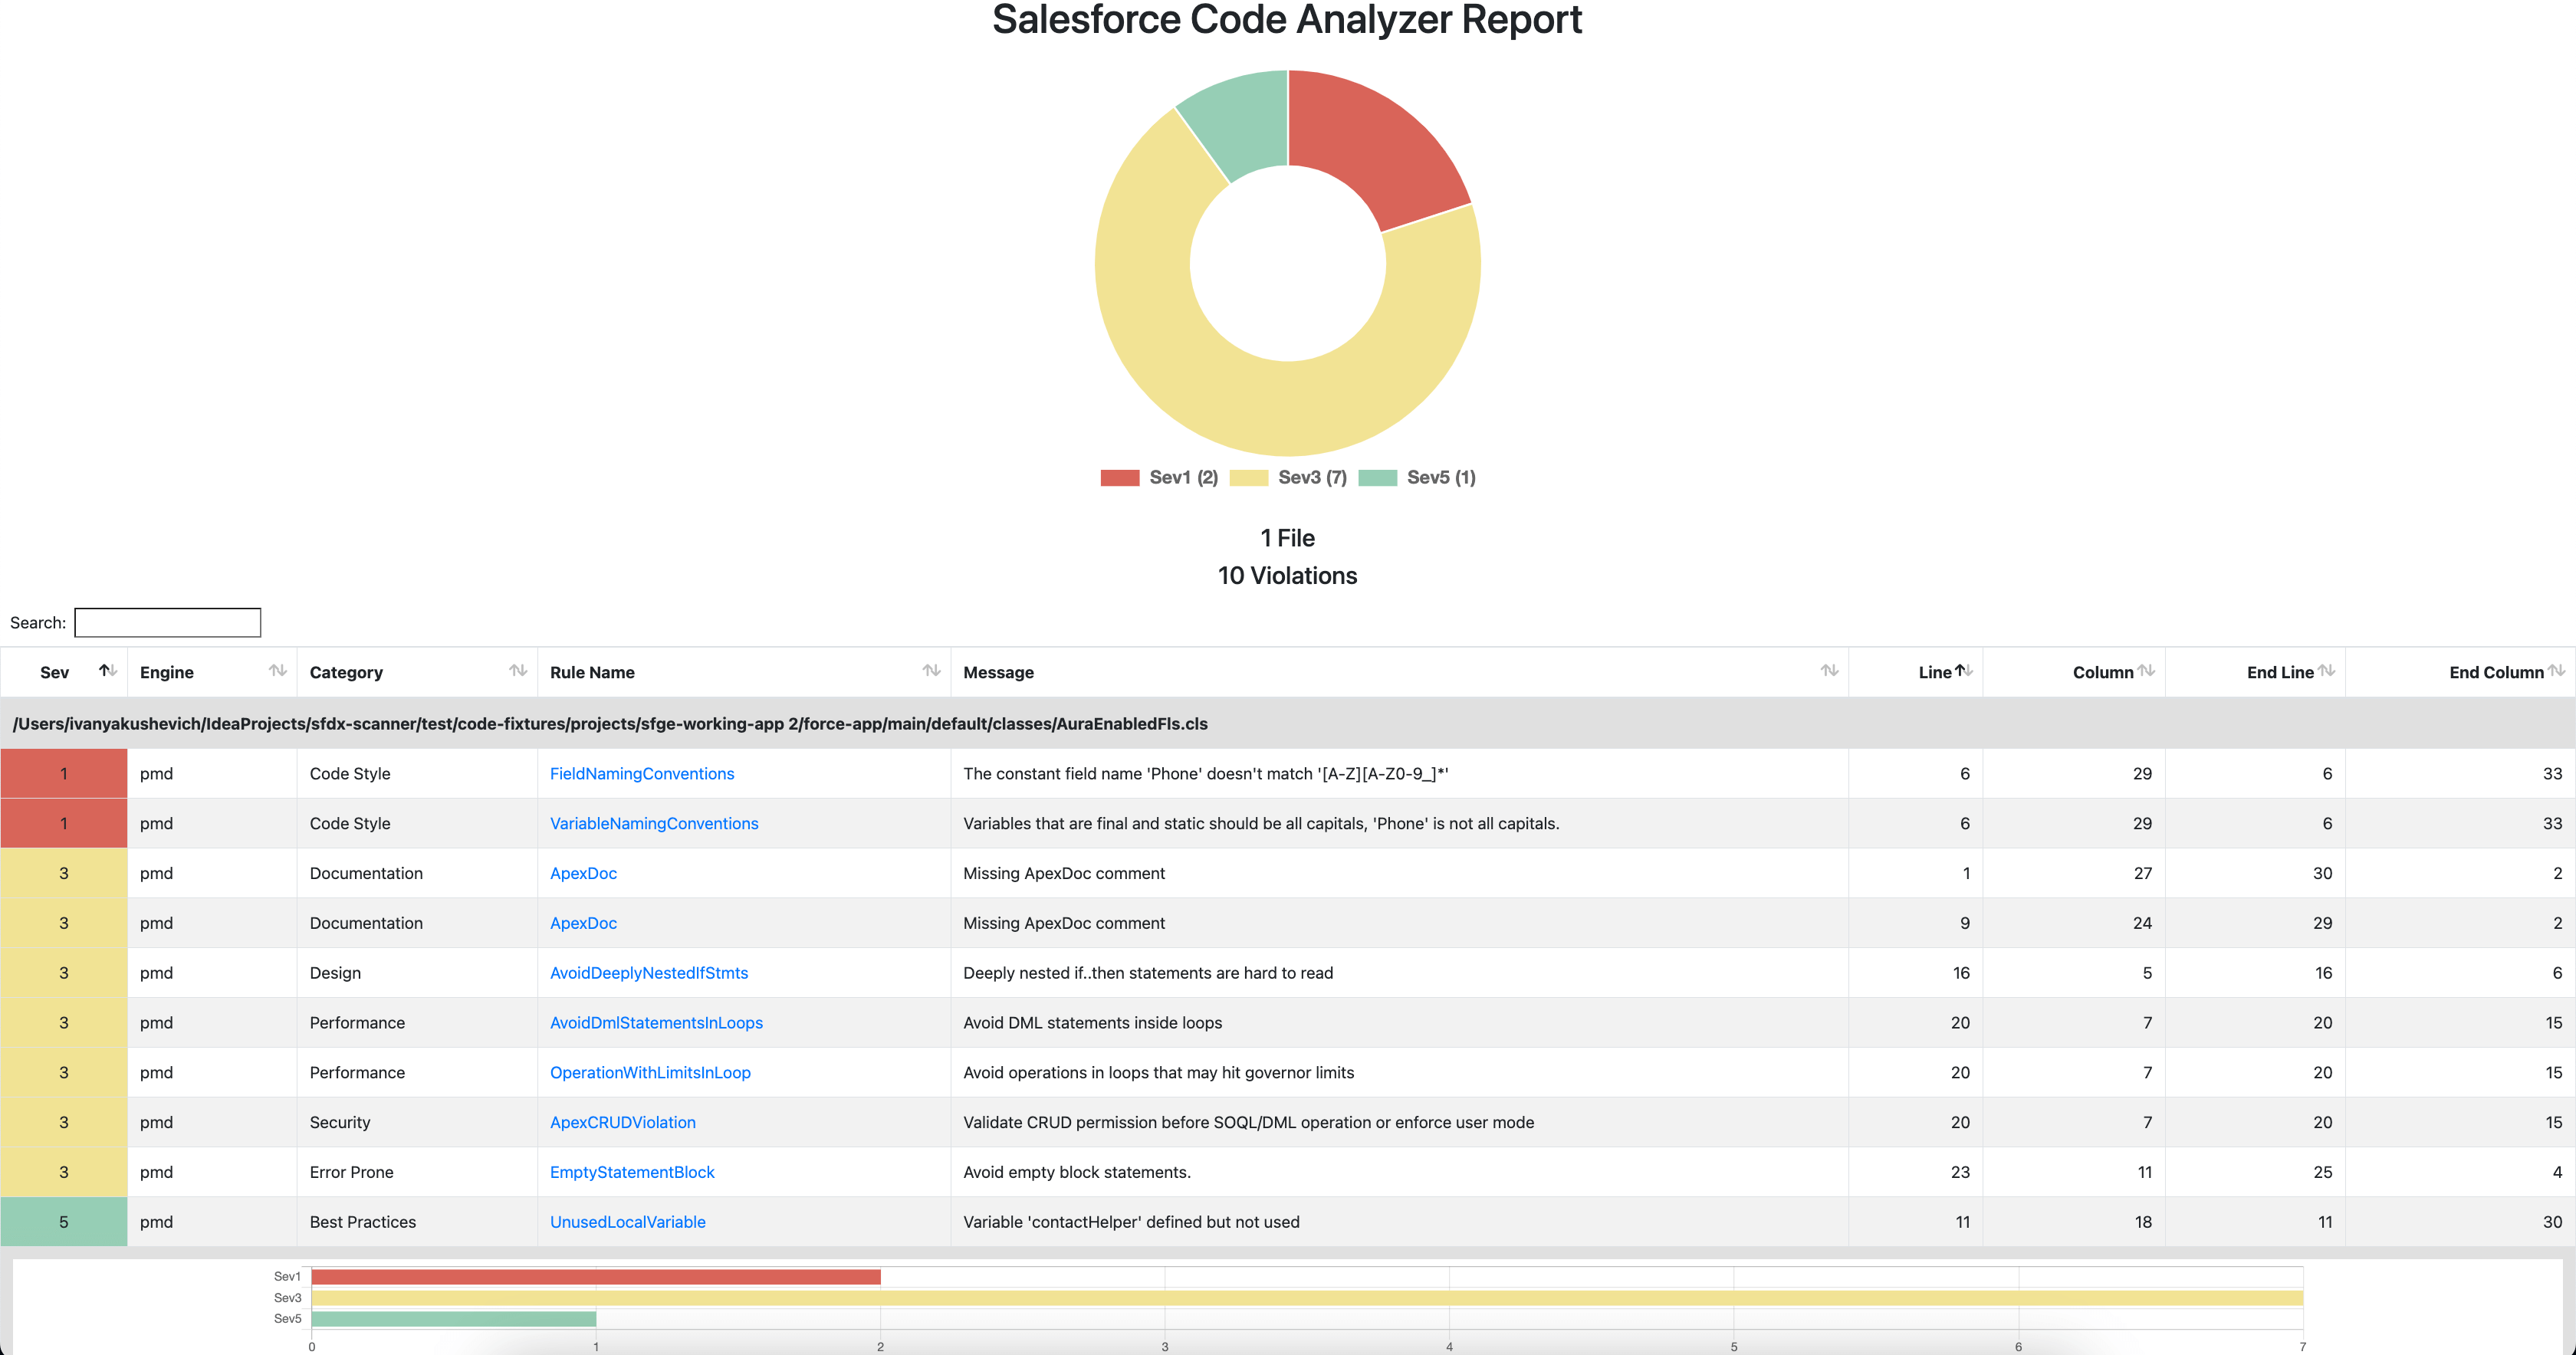Sort table by Message column arrows
This screenshot has height=1355, width=2576.
coord(1829,671)
